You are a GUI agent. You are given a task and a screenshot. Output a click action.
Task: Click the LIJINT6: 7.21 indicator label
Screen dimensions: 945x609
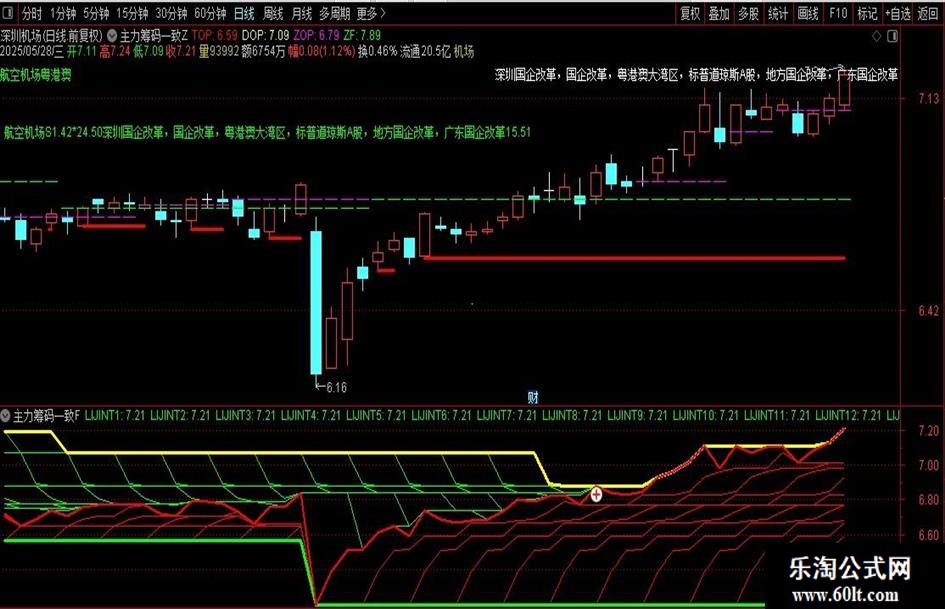[442, 415]
